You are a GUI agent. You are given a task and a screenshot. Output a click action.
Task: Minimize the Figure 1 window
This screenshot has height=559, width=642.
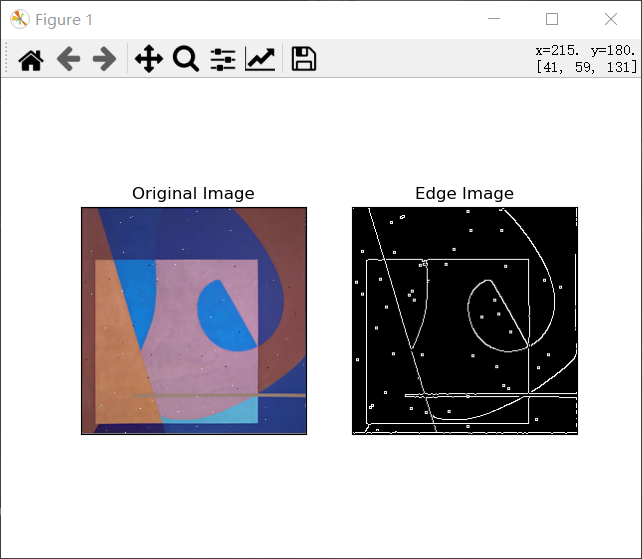click(494, 19)
